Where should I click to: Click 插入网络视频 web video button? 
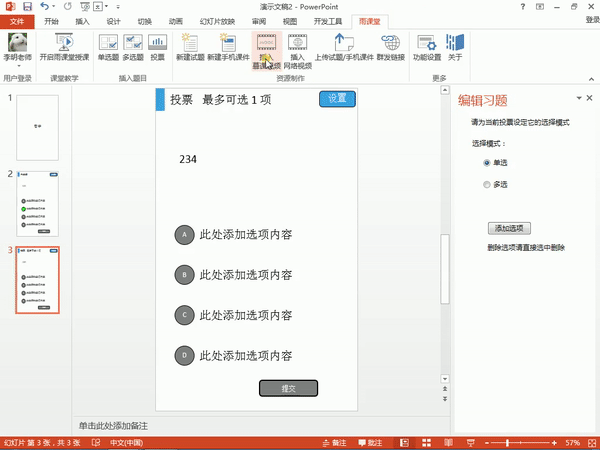297,51
